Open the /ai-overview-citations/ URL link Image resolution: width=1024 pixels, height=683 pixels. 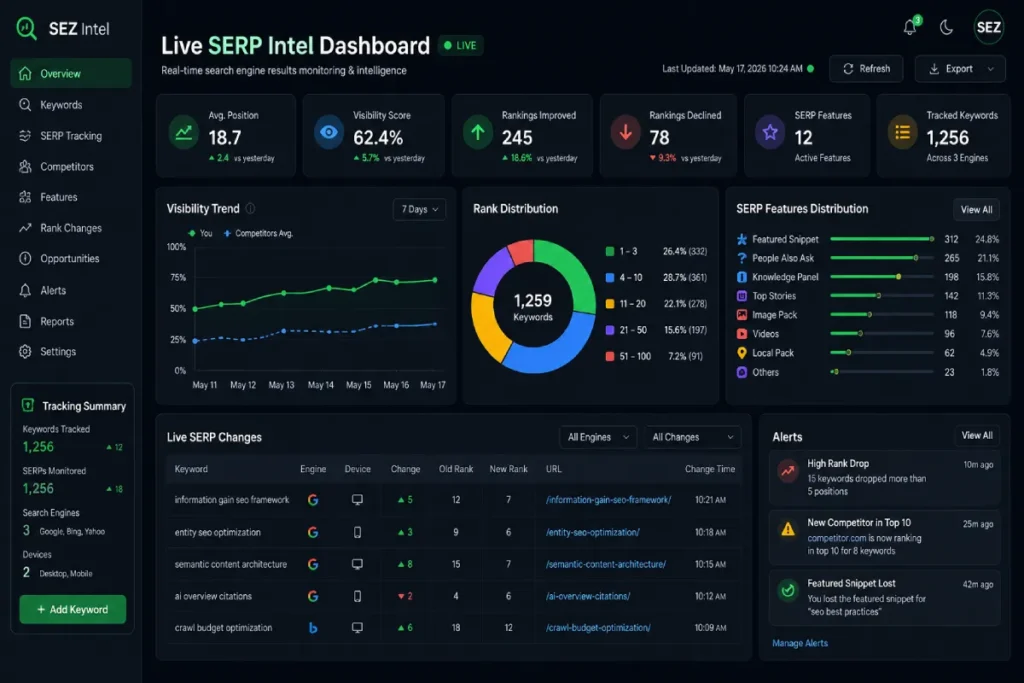[x=588, y=596]
